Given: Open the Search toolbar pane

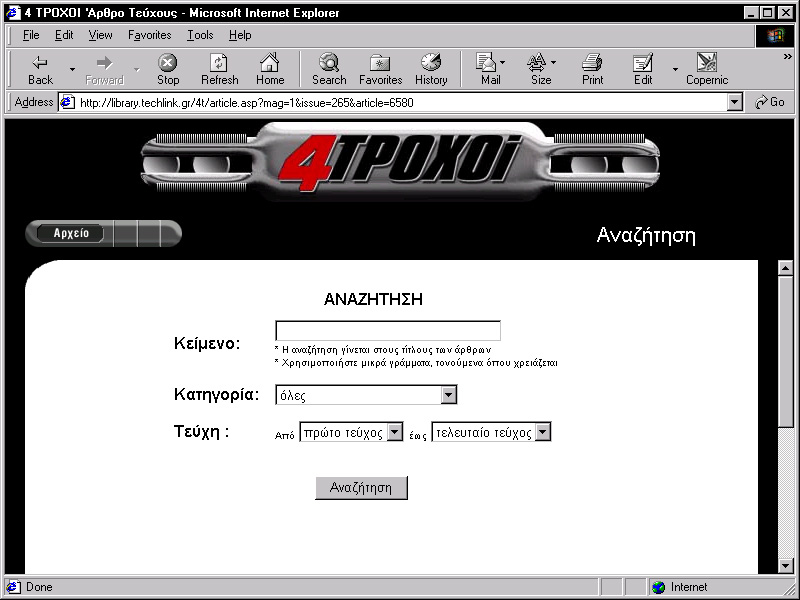Looking at the screenshot, I should click(x=329, y=69).
